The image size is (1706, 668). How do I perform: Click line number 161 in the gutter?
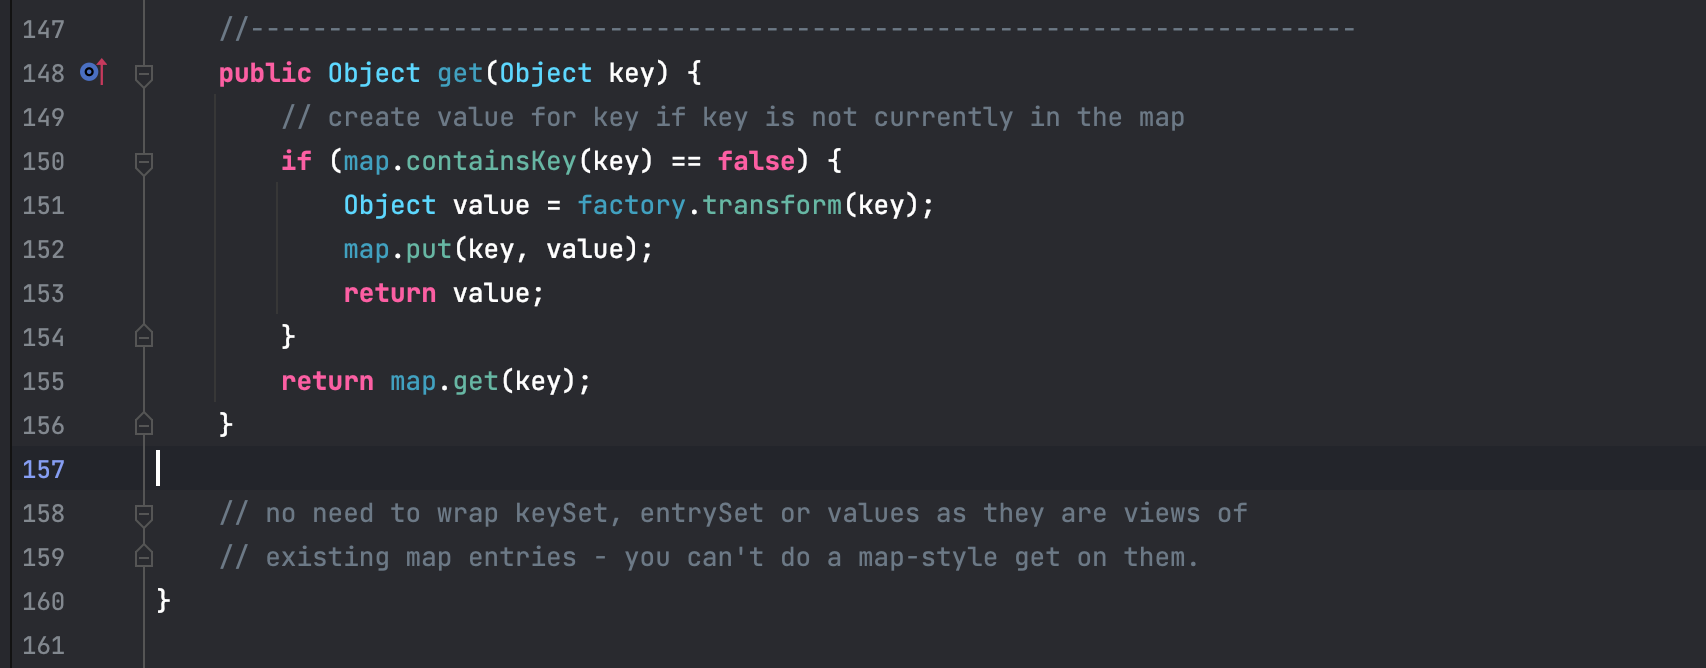[x=43, y=646]
